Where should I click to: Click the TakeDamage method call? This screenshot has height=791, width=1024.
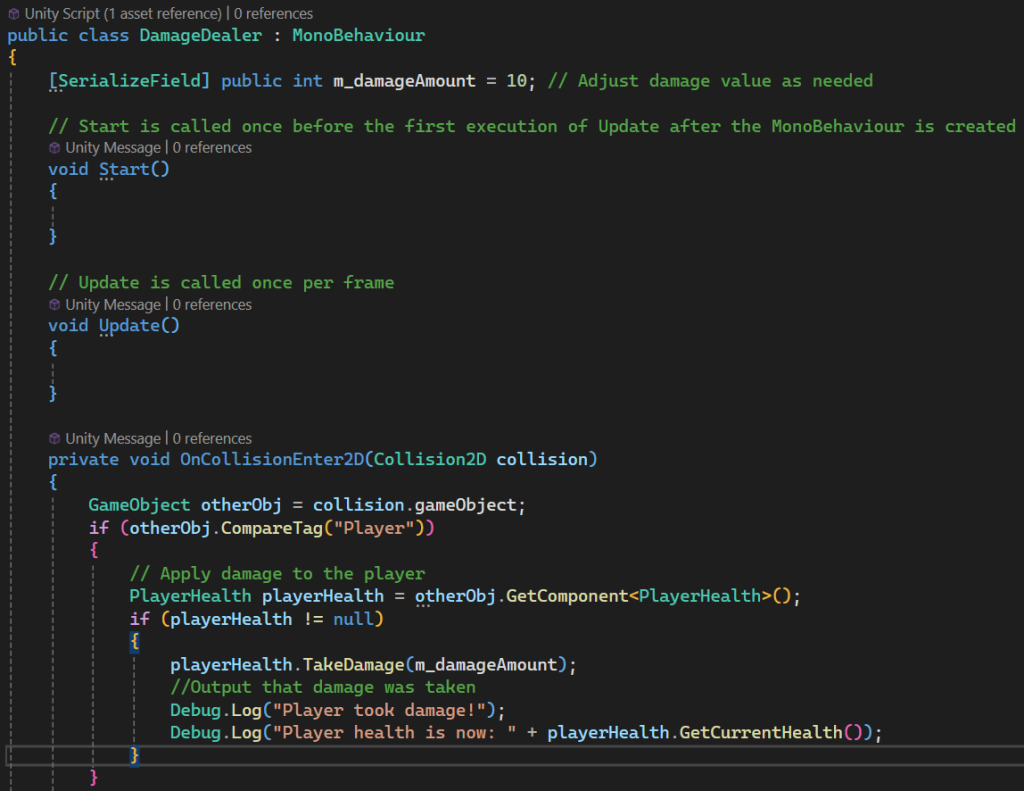pos(353,664)
